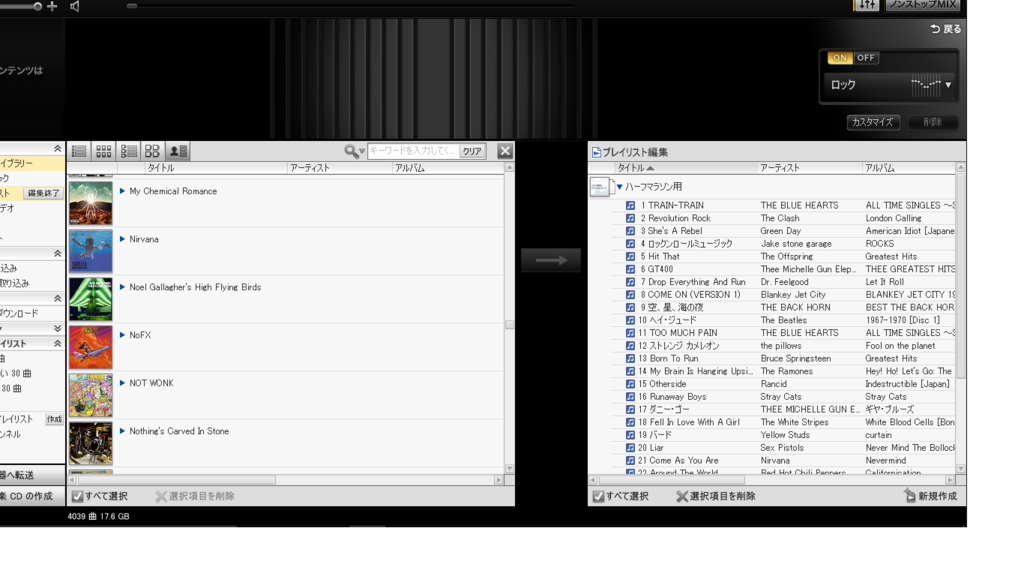Sort playlist by アーティスト column header

click(x=780, y=168)
